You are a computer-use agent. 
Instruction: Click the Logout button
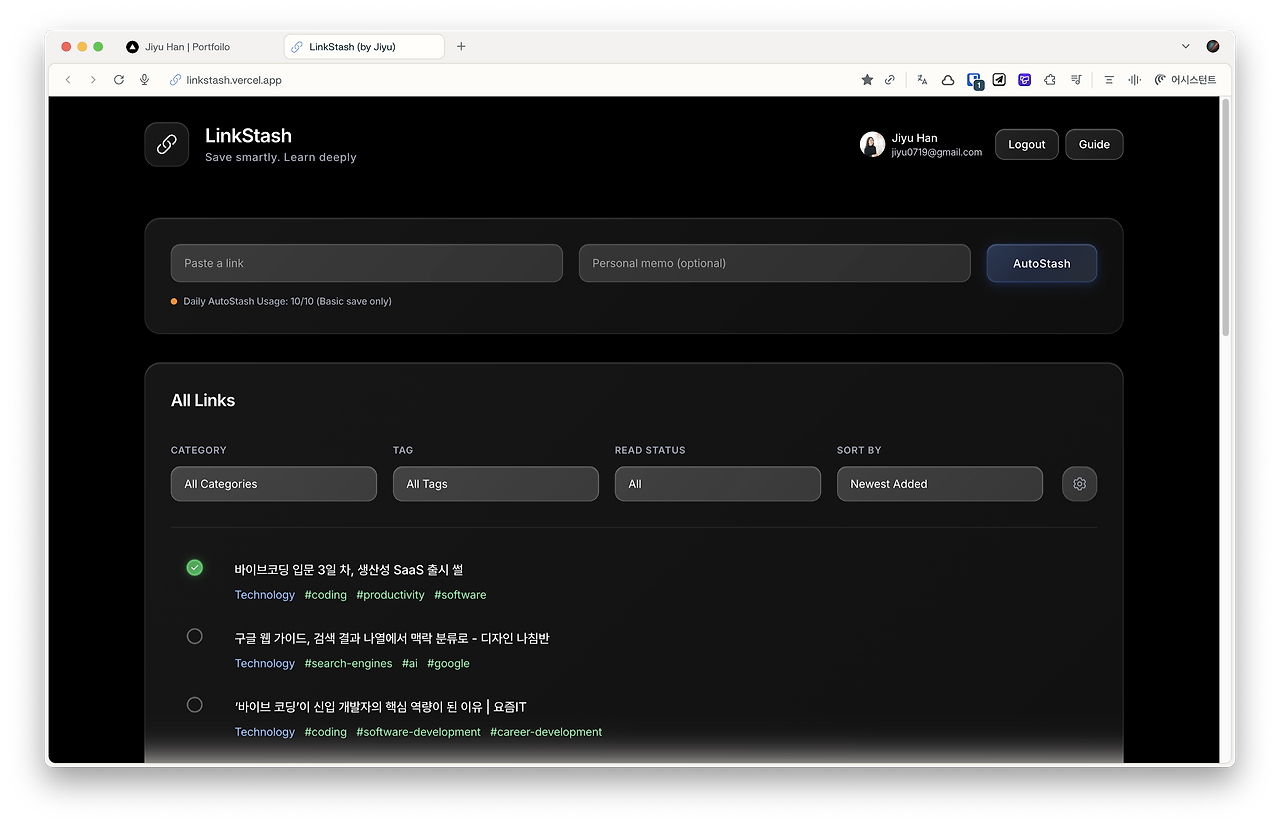(x=1026, y=144)
